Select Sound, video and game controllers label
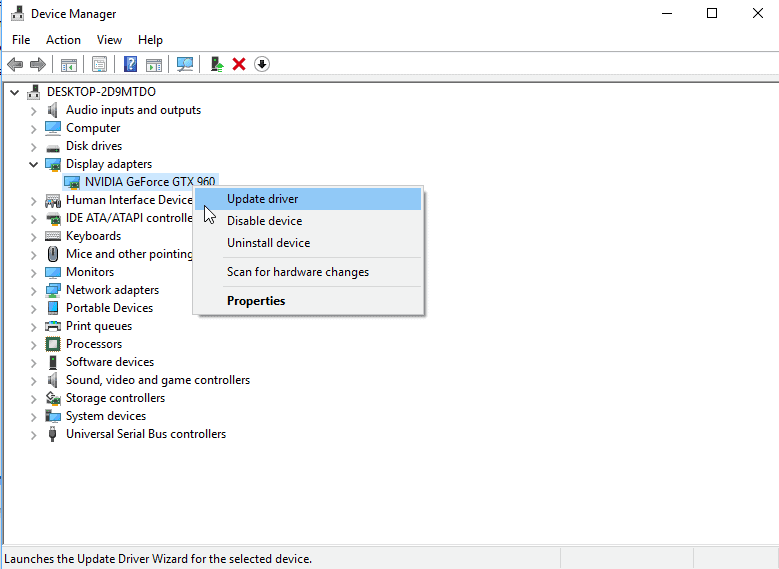This screenshot has width=779, height=569. [158, 380]
